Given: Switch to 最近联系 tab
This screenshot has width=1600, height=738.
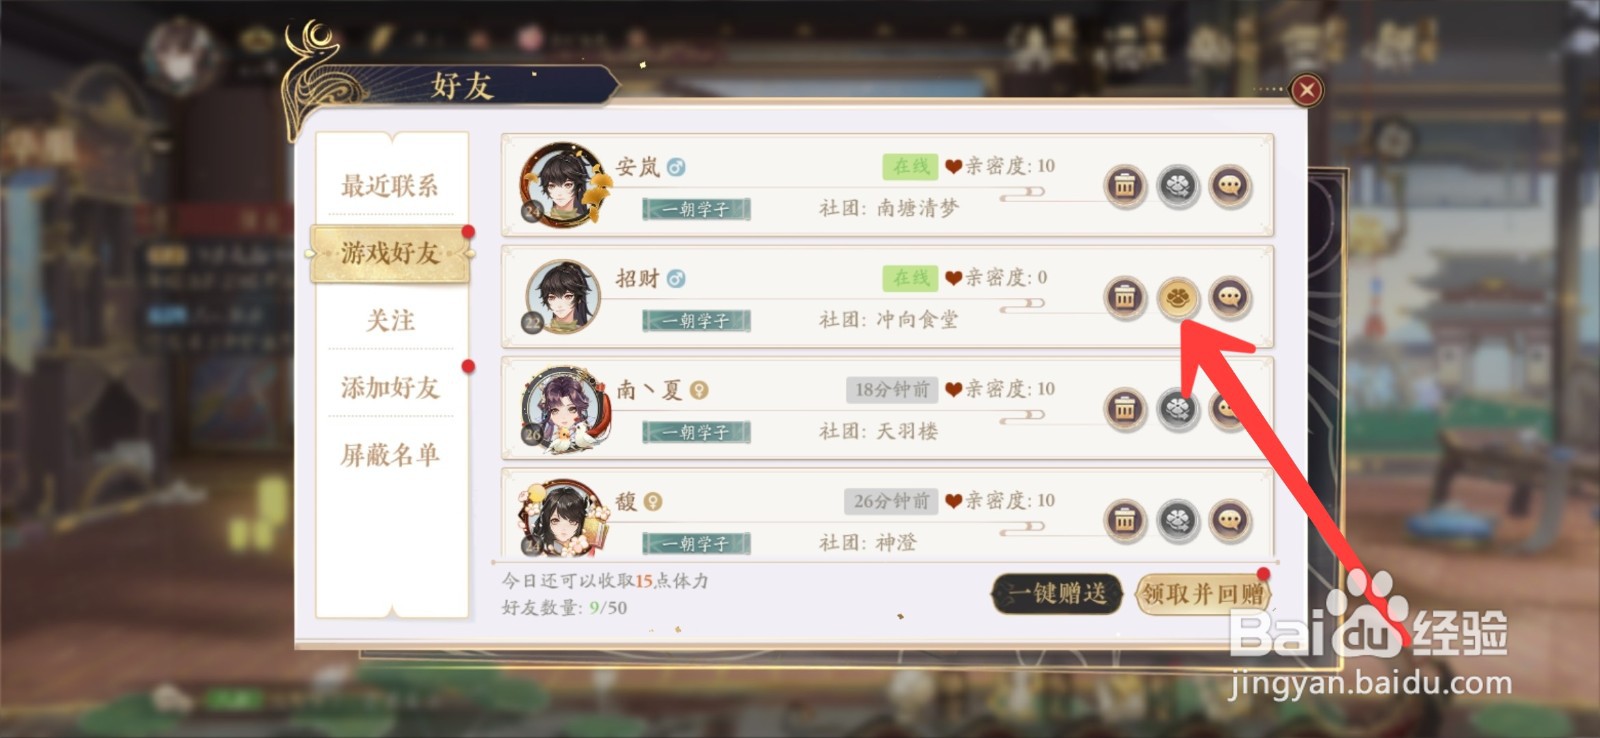Looking at the screenshot, I should (x=390, y=185).
